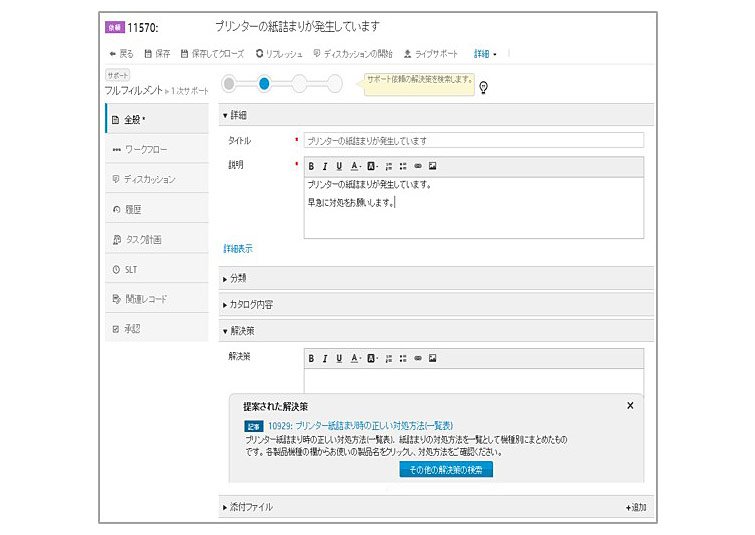Insert numbered list in description editor

[389, 166]
